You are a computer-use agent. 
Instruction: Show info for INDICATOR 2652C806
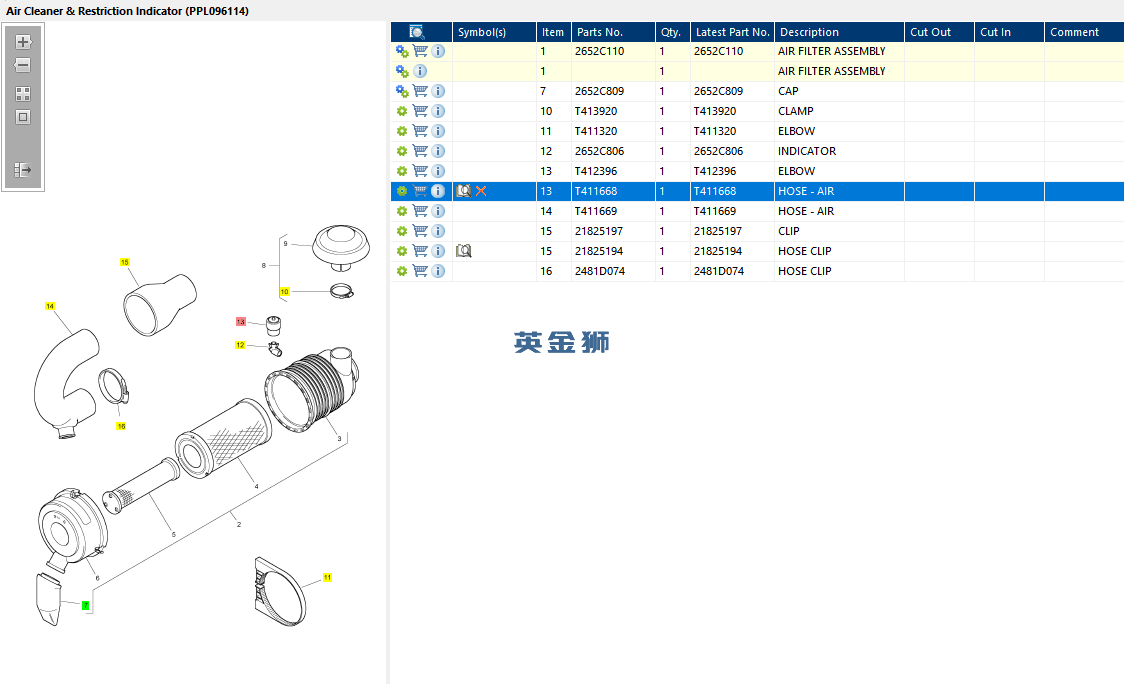click(438, 151)
